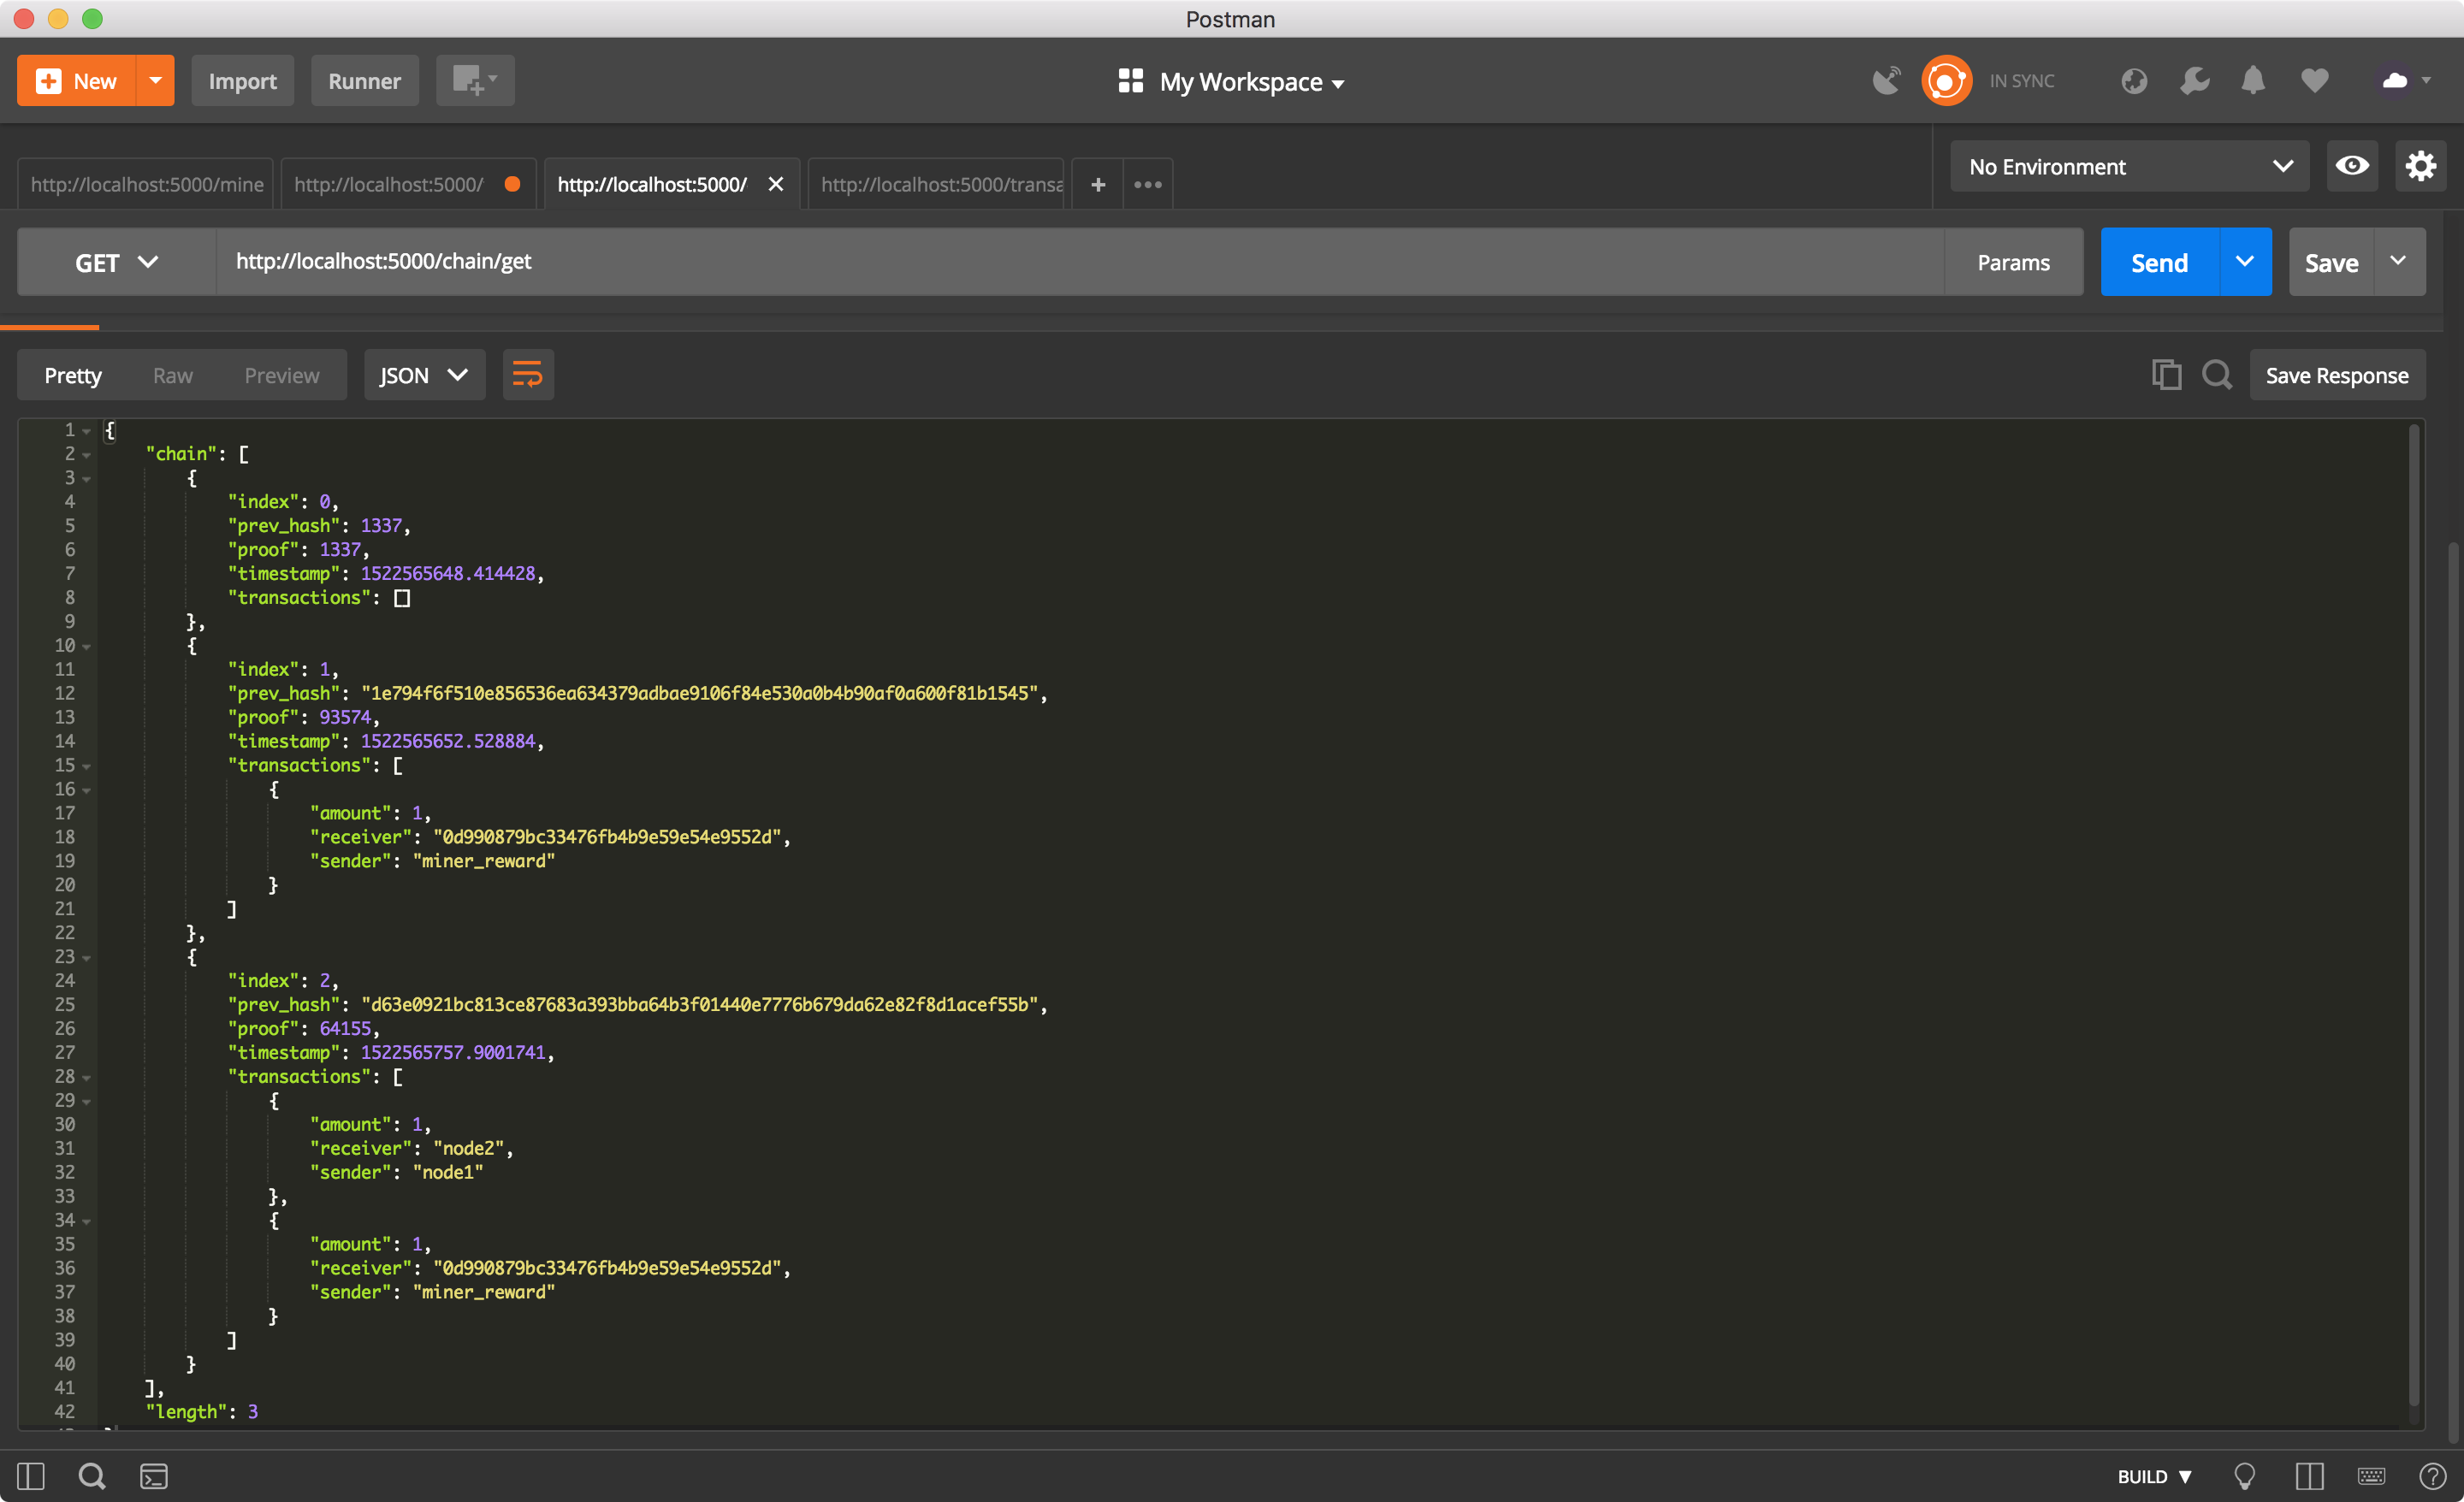Open the BUILD mode dropdown
The height and width of the screenshot is (1502, 2464).
[x=2155, y=1476]
